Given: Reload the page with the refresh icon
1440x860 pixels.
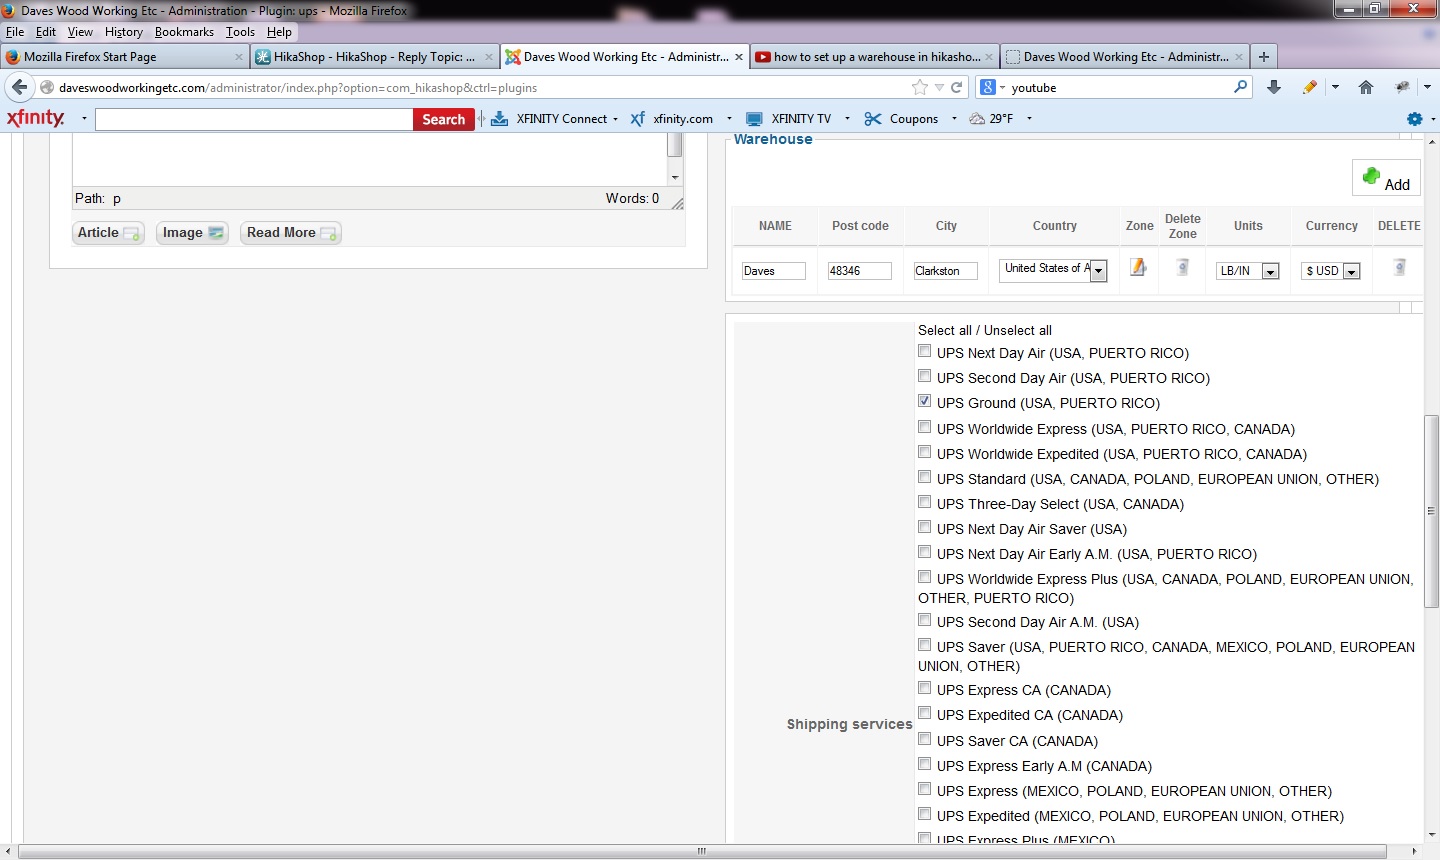Looking at the screenshot, I should pyautogui.click(x=957, y=88).
